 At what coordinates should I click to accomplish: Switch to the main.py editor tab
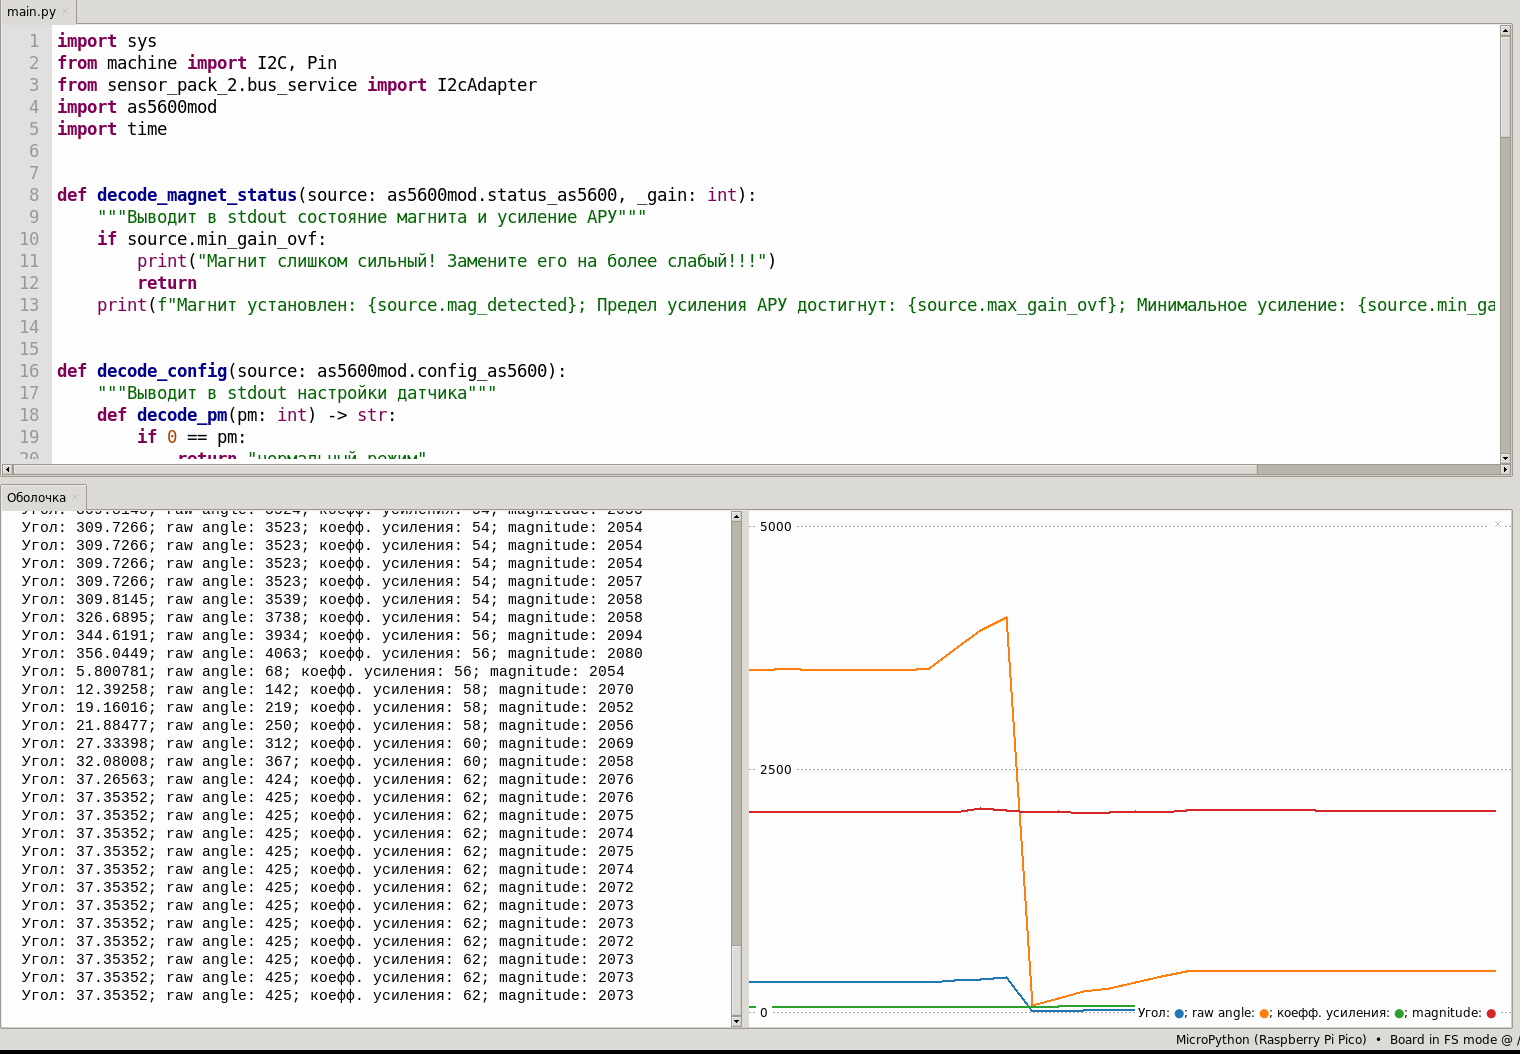[x=31, y=12]
